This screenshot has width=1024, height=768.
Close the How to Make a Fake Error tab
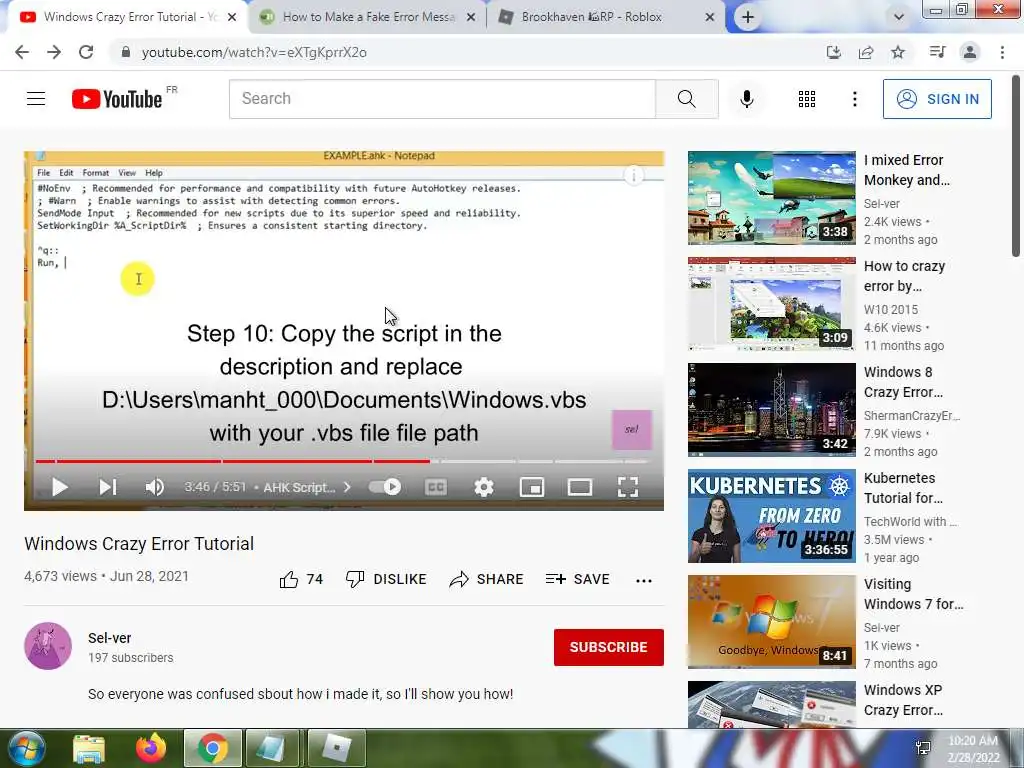tap(471, 17)
